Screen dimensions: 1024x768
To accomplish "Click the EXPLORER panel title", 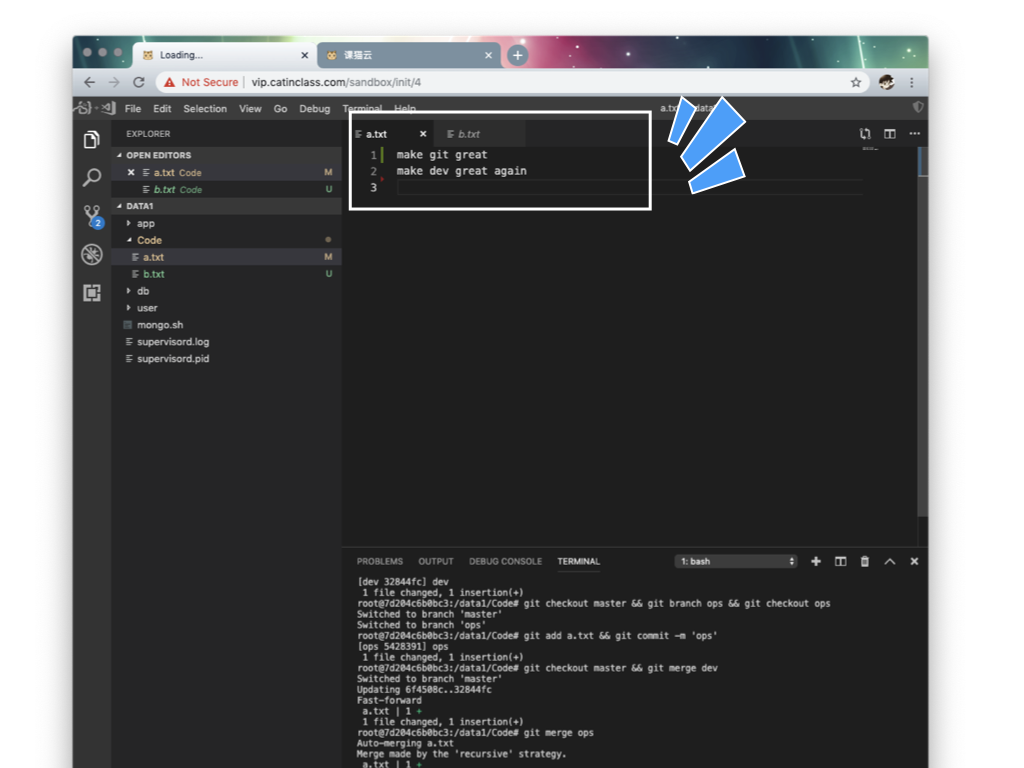I will tap(148, 134).
